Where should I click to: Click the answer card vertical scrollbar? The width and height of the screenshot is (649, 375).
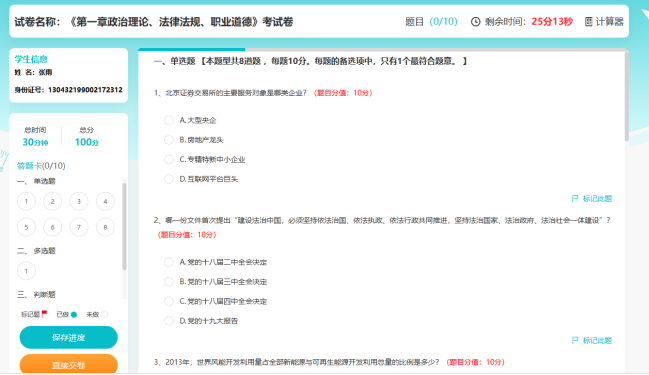(124, 226)
